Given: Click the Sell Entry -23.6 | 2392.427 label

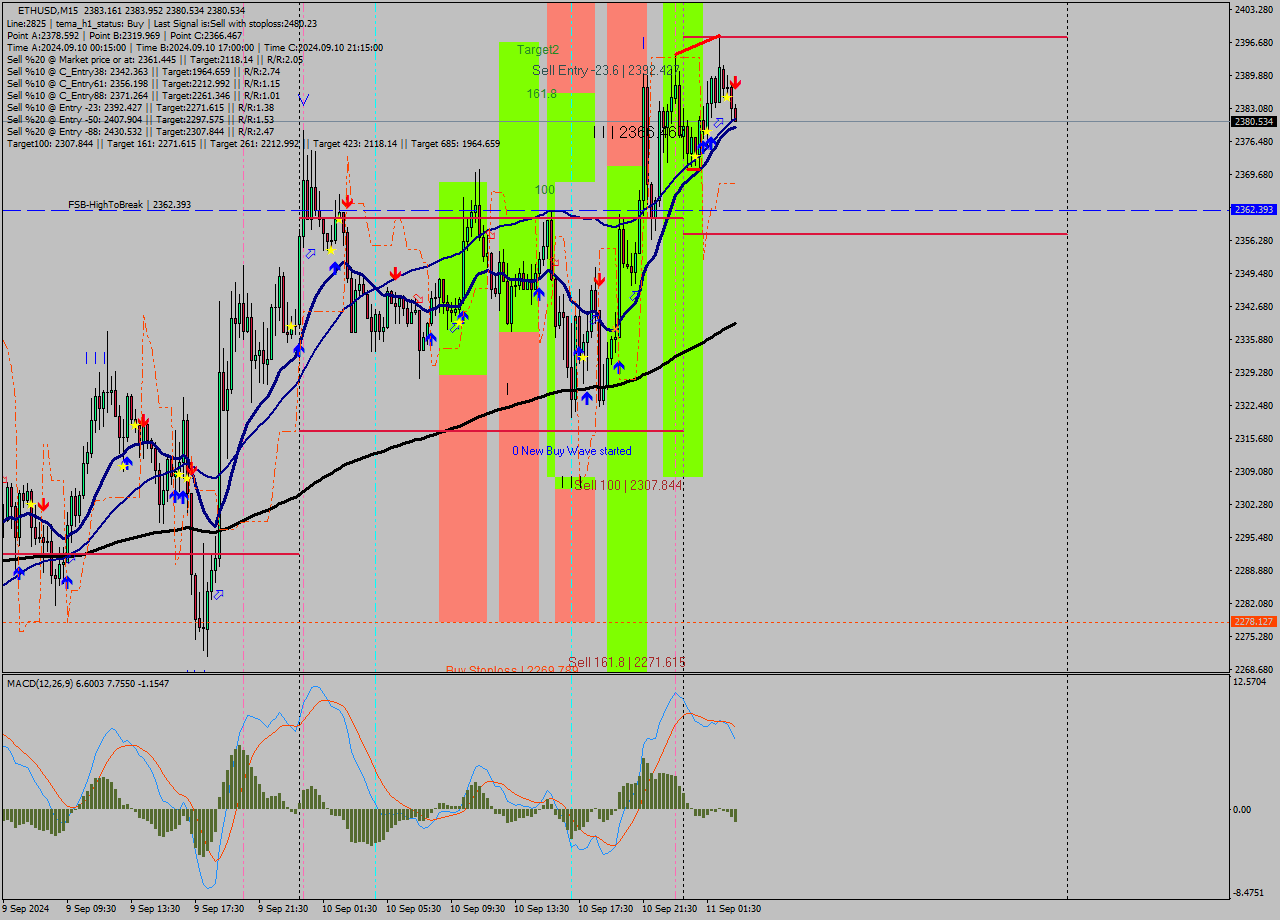Looking at the screenshot, I should (x=606, y=70).
